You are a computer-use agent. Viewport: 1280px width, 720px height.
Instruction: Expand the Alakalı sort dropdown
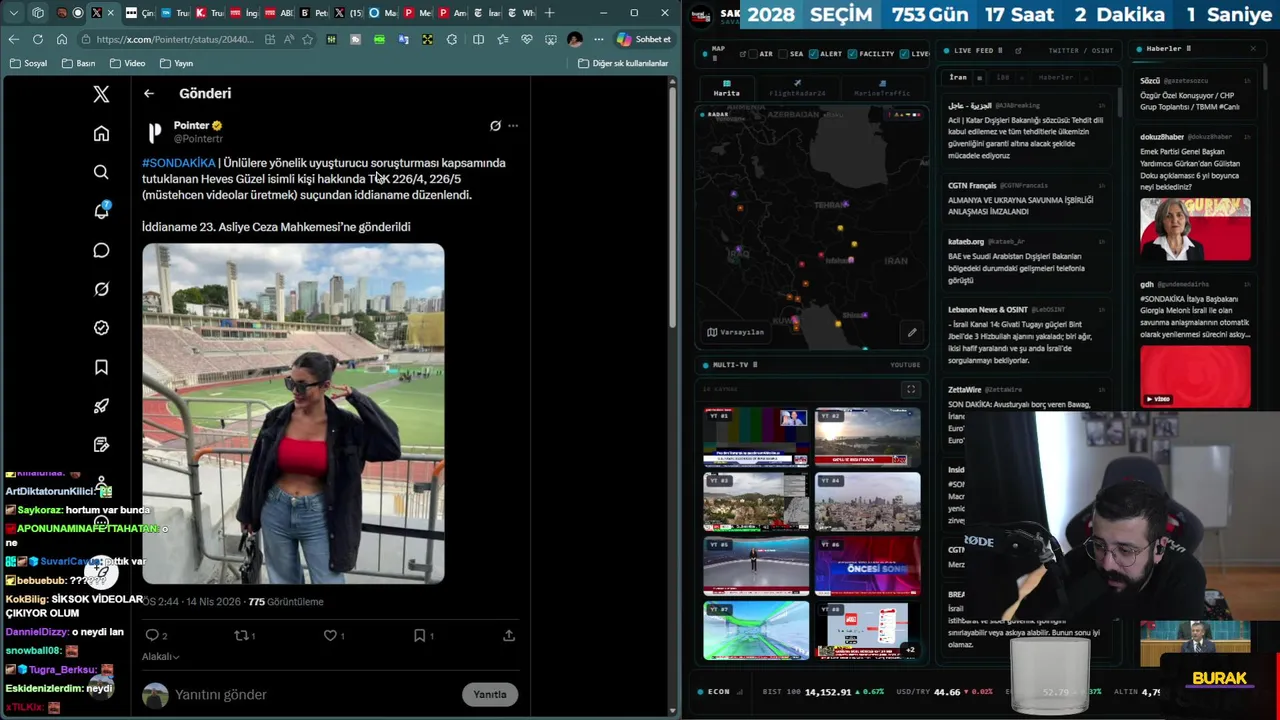click(x=160, y=657)
